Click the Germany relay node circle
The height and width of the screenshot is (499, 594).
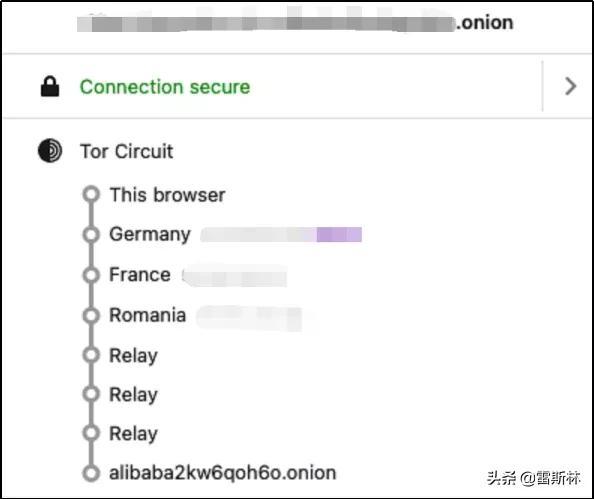[x=91, y=234]
